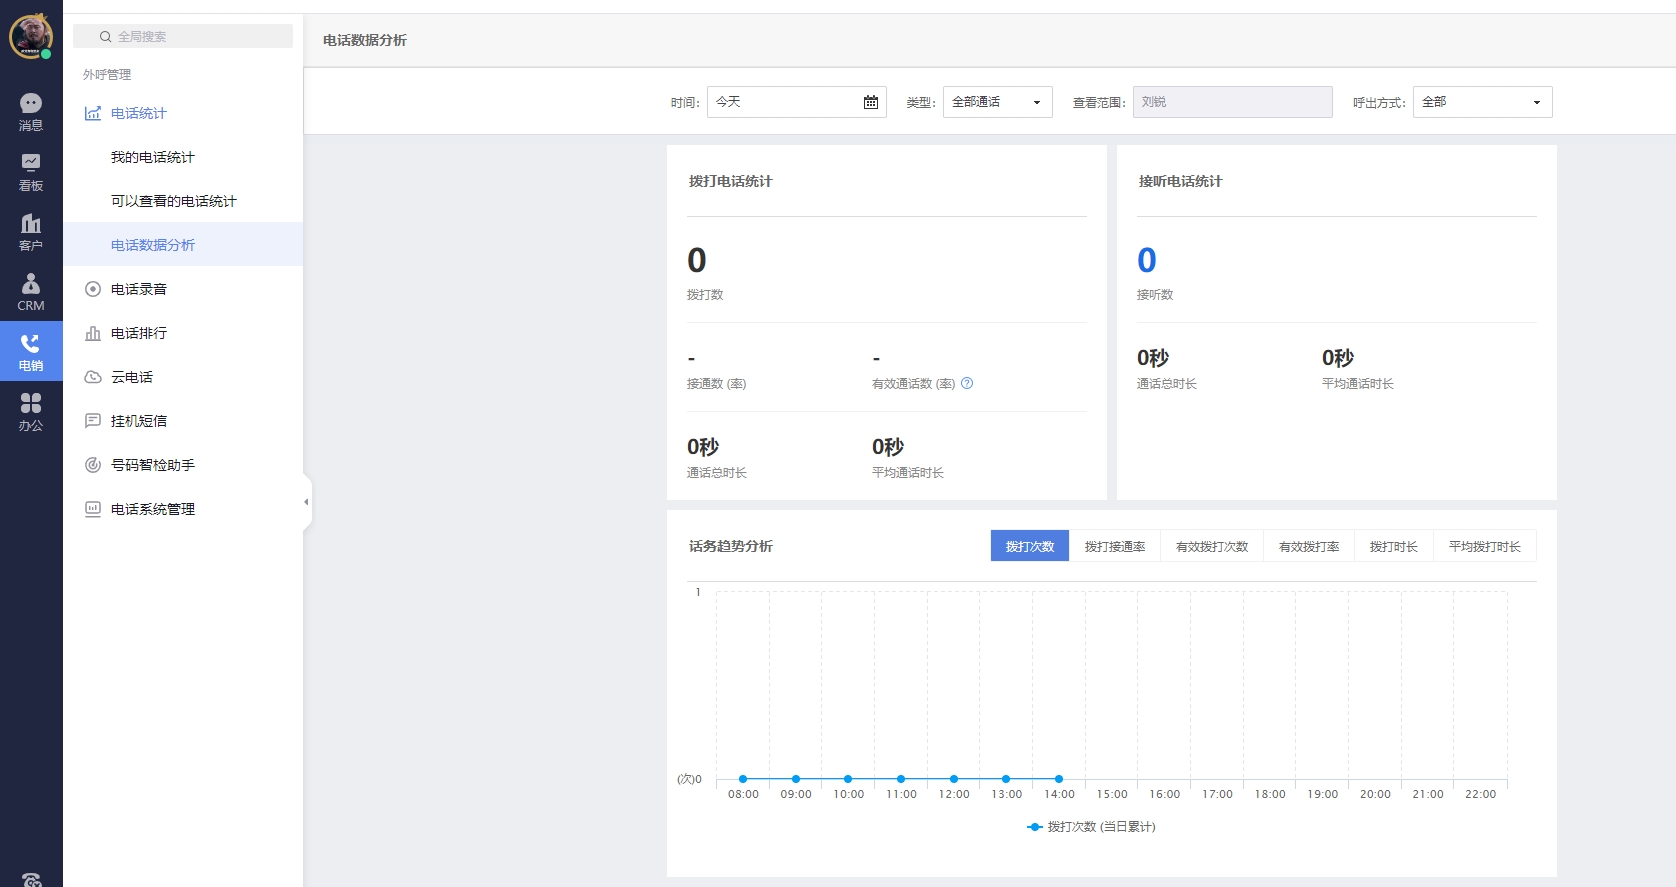
Task: Click the 话务趋势分析 heading
Action: pyautogui.click(x=730, y=546)
